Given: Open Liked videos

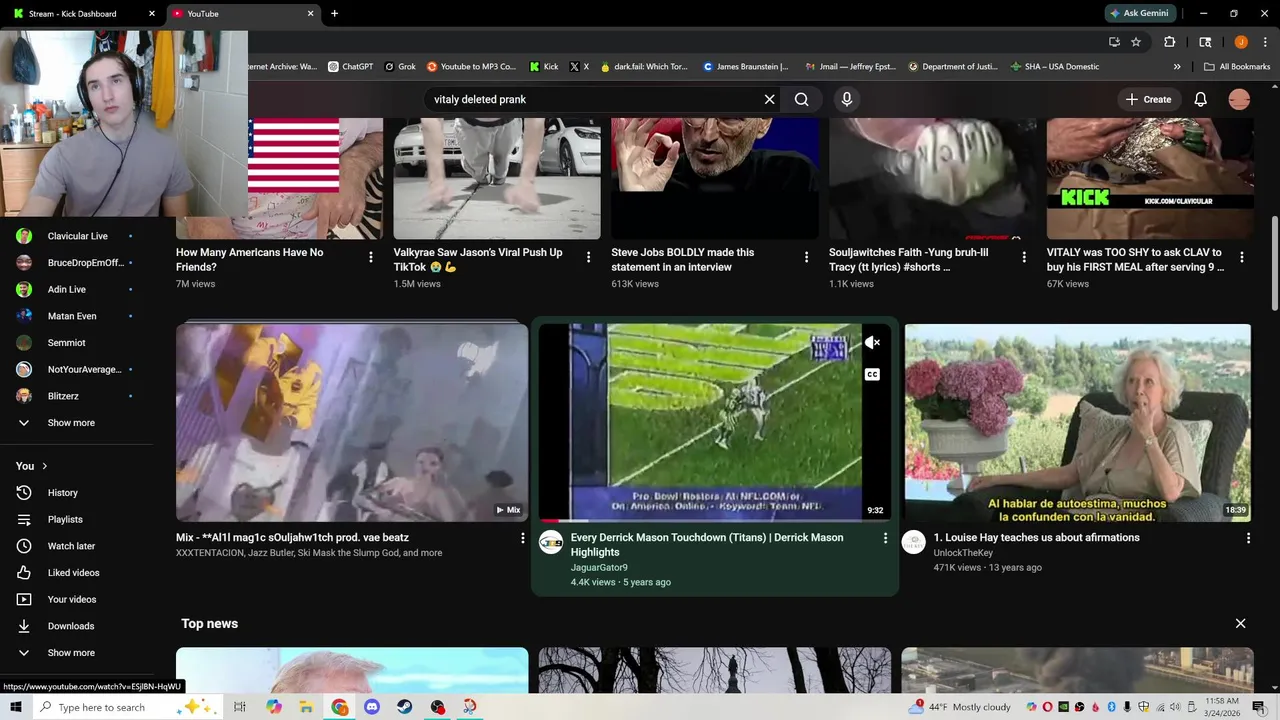Looking at the screenshot, I should (73, 573).
